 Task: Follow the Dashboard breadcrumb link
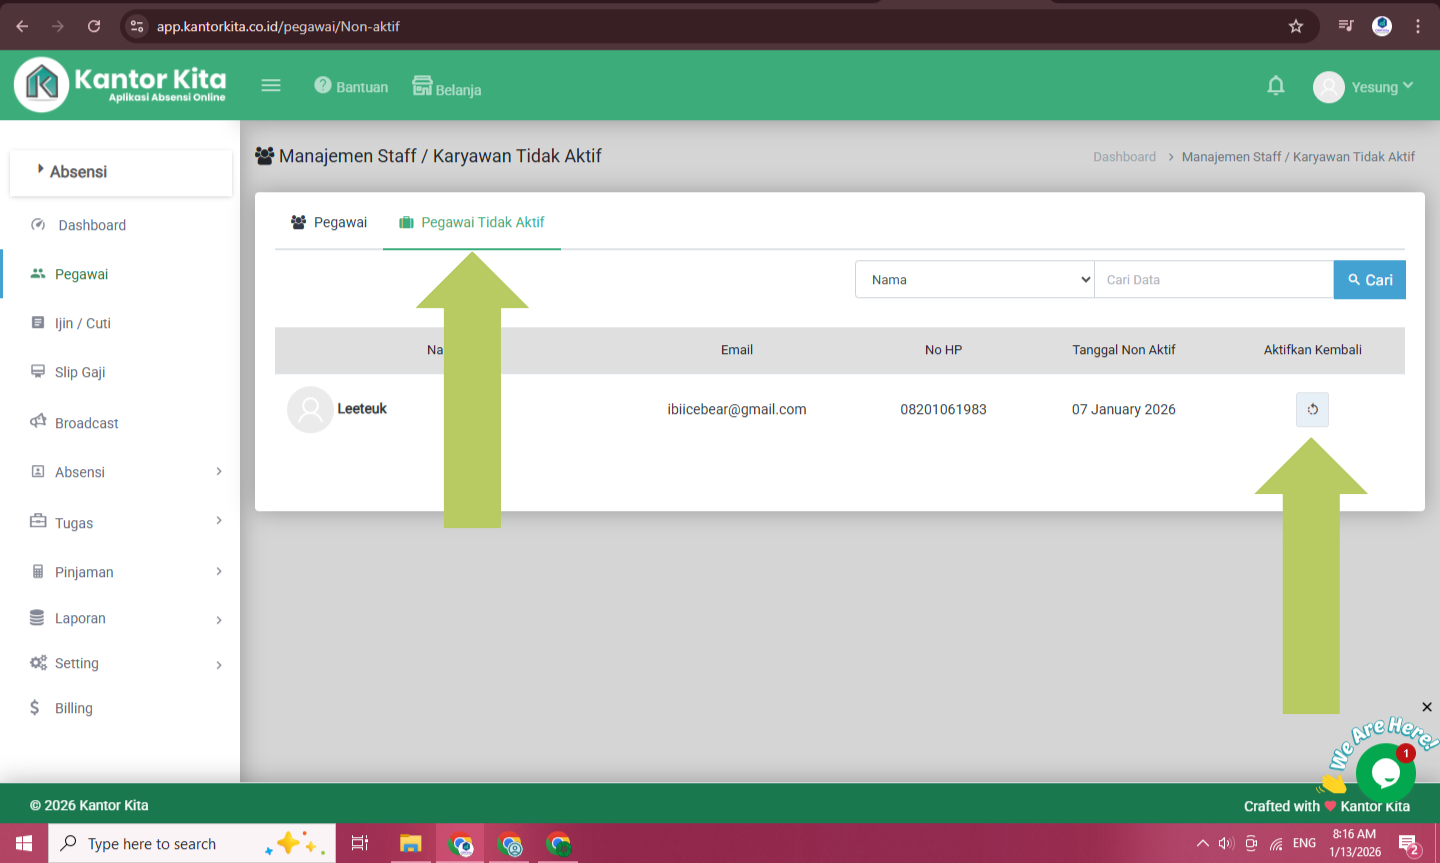[1124, 157]
